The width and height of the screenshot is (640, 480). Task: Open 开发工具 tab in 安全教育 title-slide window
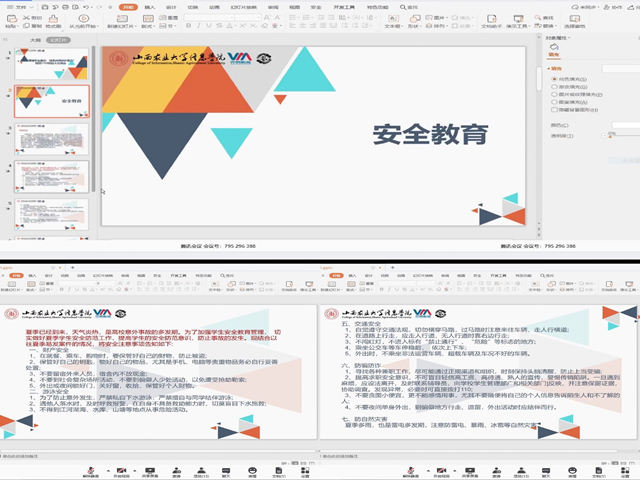[344, 7]
